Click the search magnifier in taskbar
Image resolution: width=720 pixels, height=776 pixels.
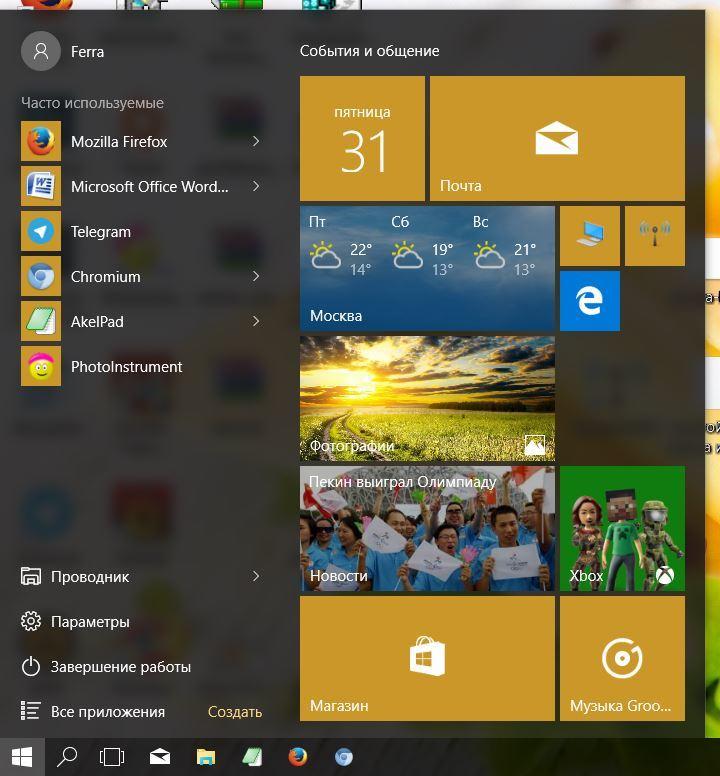[x=67, y=757]
